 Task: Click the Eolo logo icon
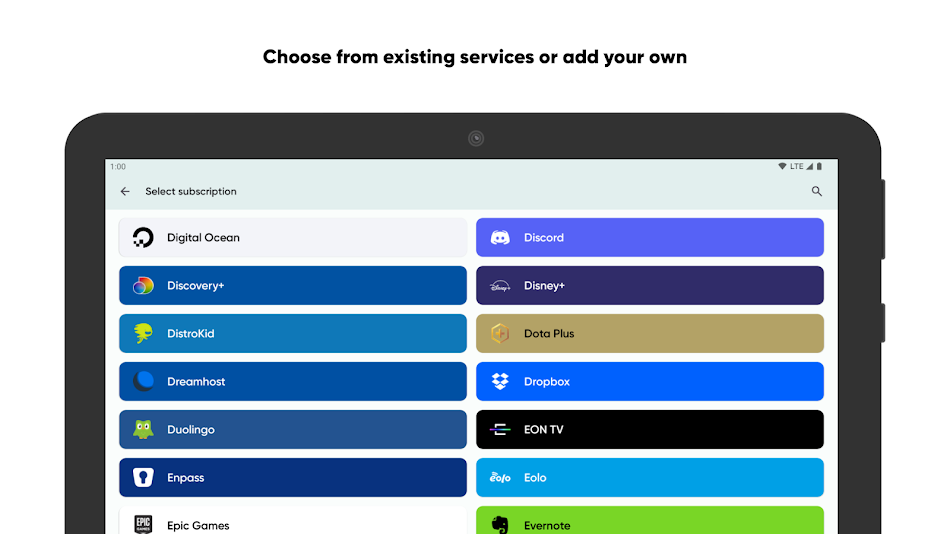pos(500,478)
